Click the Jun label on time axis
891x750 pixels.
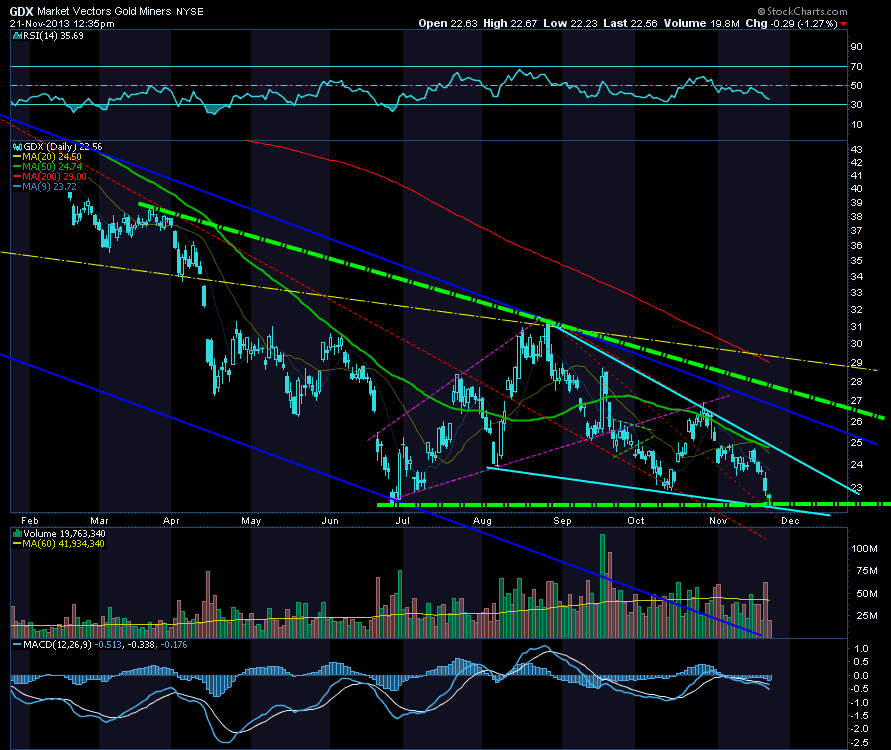tap(330, 521)
